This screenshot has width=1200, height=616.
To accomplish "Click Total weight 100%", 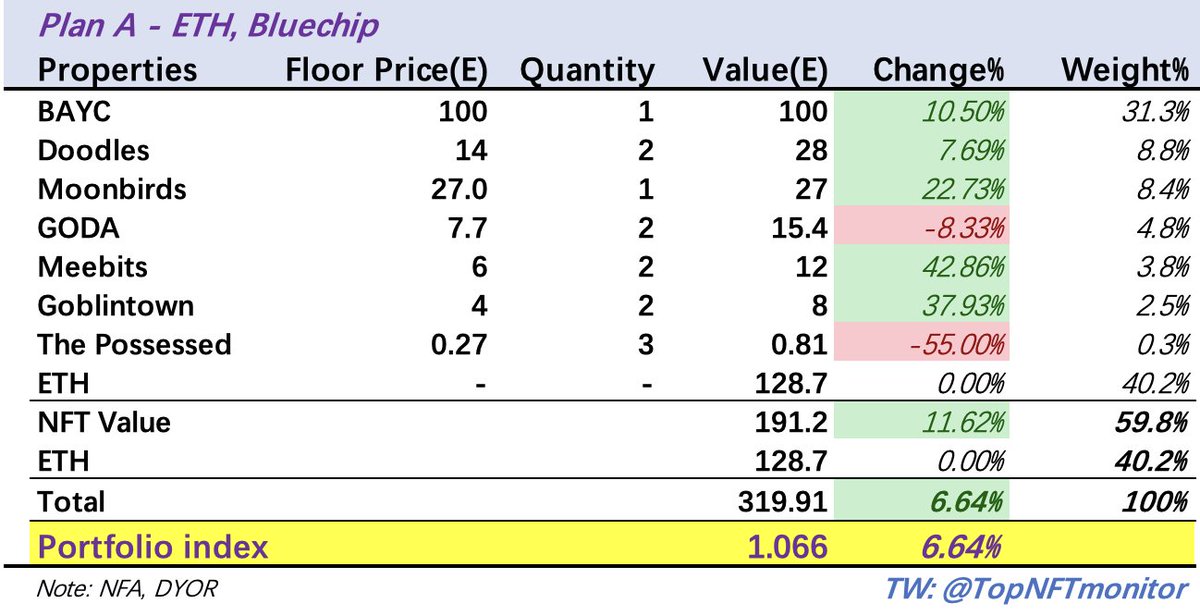I will point(1155,500).
